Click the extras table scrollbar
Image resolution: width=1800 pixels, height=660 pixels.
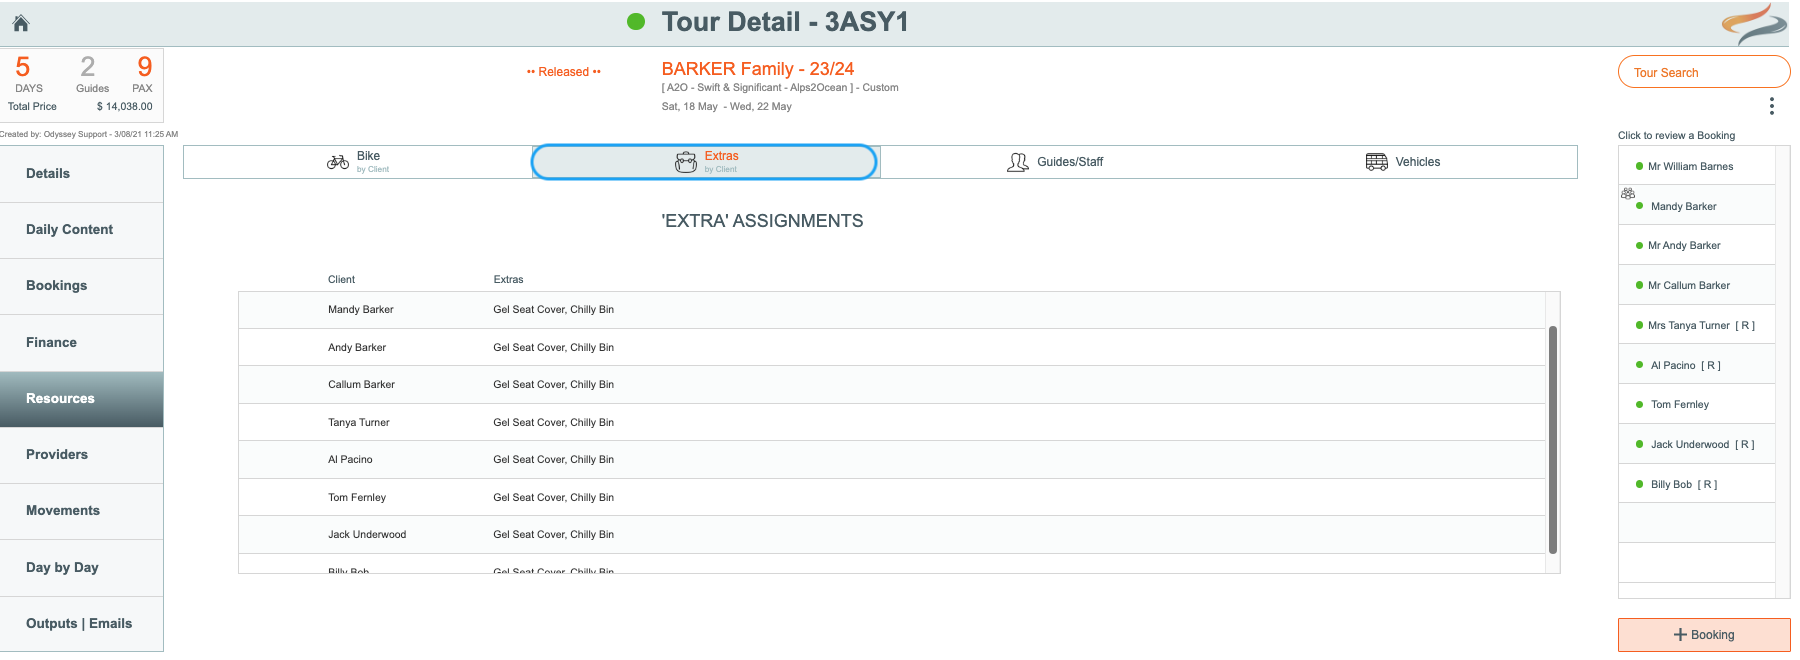click(x=1553, y=440)
